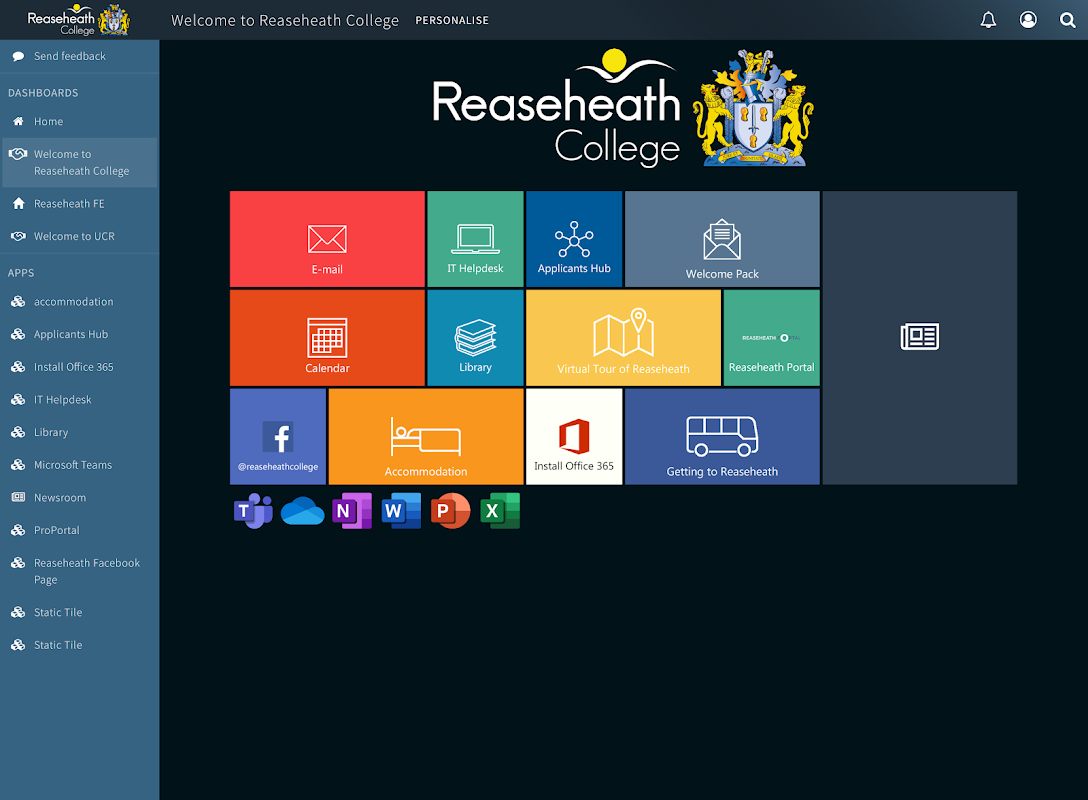This screenshot has height=800, width=1088.
Task: Launch Microsoft Teams icon below tiles
Action: pos(253,511)
